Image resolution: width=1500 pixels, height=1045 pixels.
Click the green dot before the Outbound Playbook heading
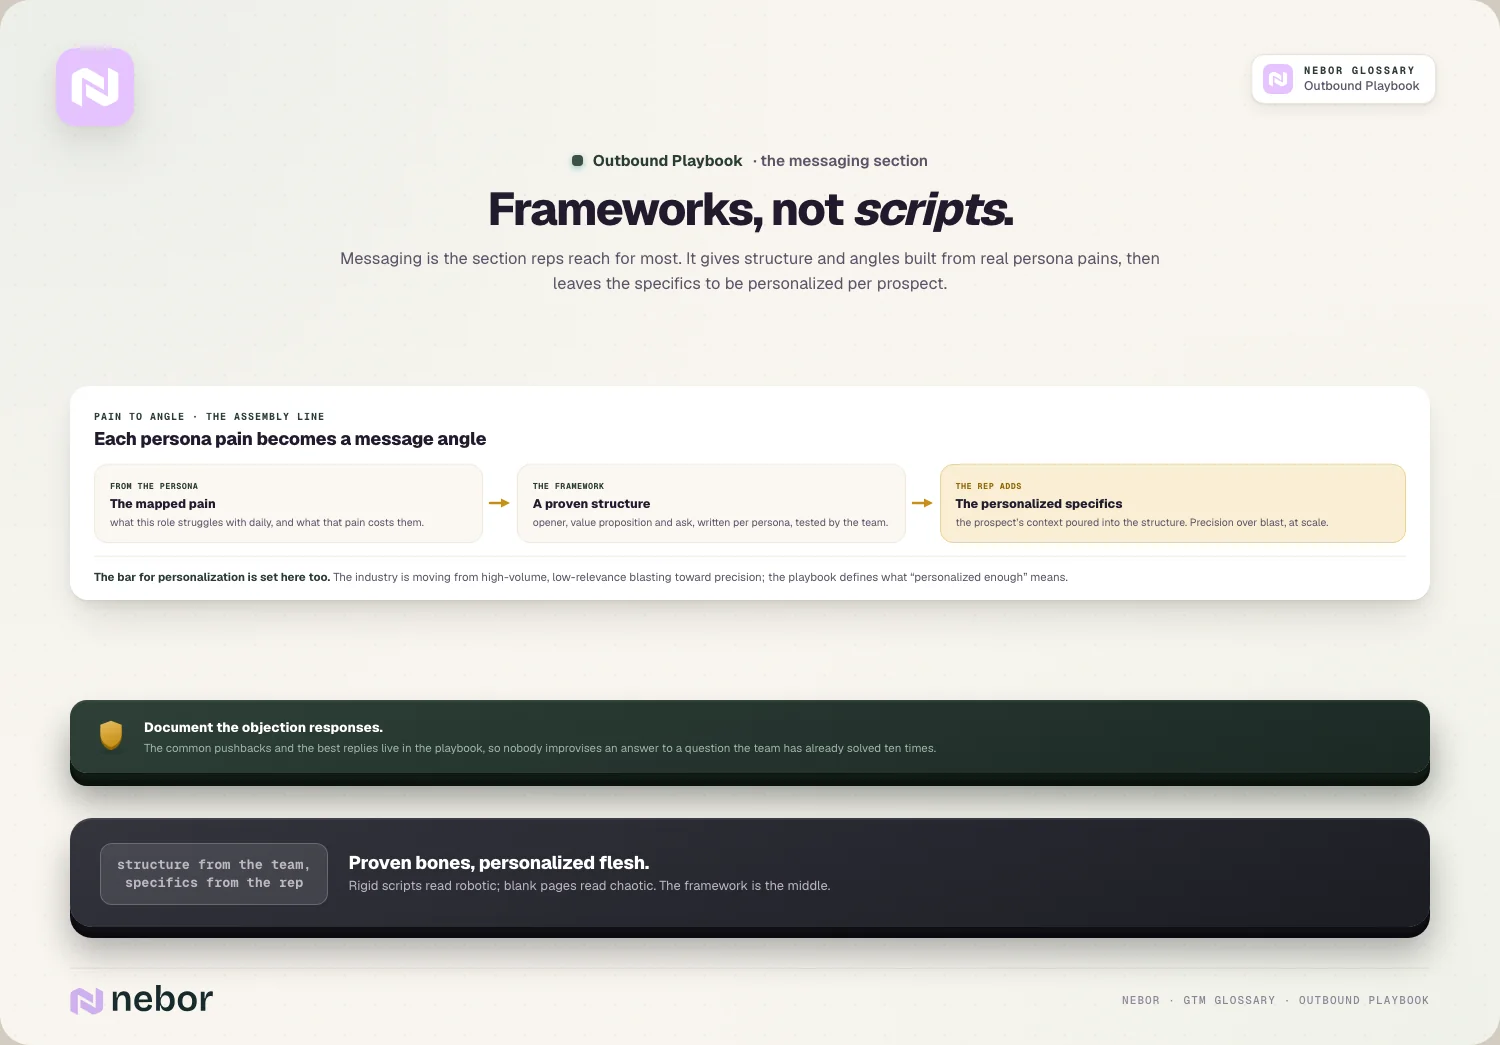pyautogui.click(x=577, y=161)
